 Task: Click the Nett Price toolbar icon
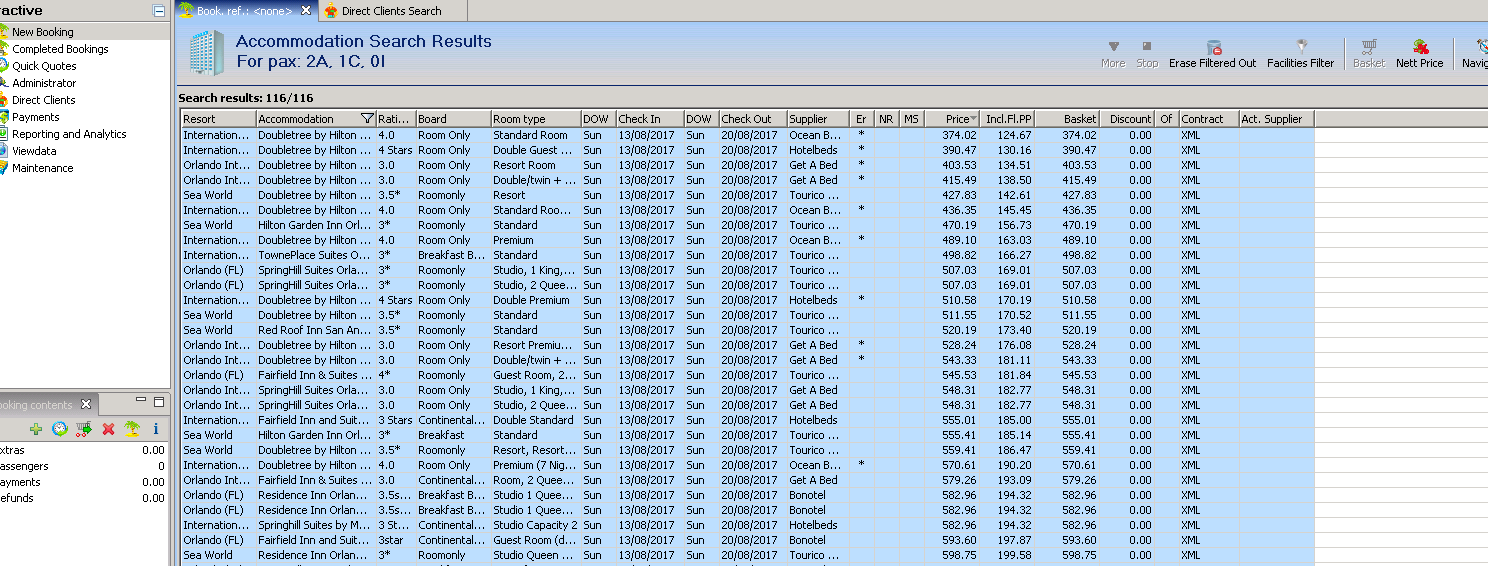1419,54
